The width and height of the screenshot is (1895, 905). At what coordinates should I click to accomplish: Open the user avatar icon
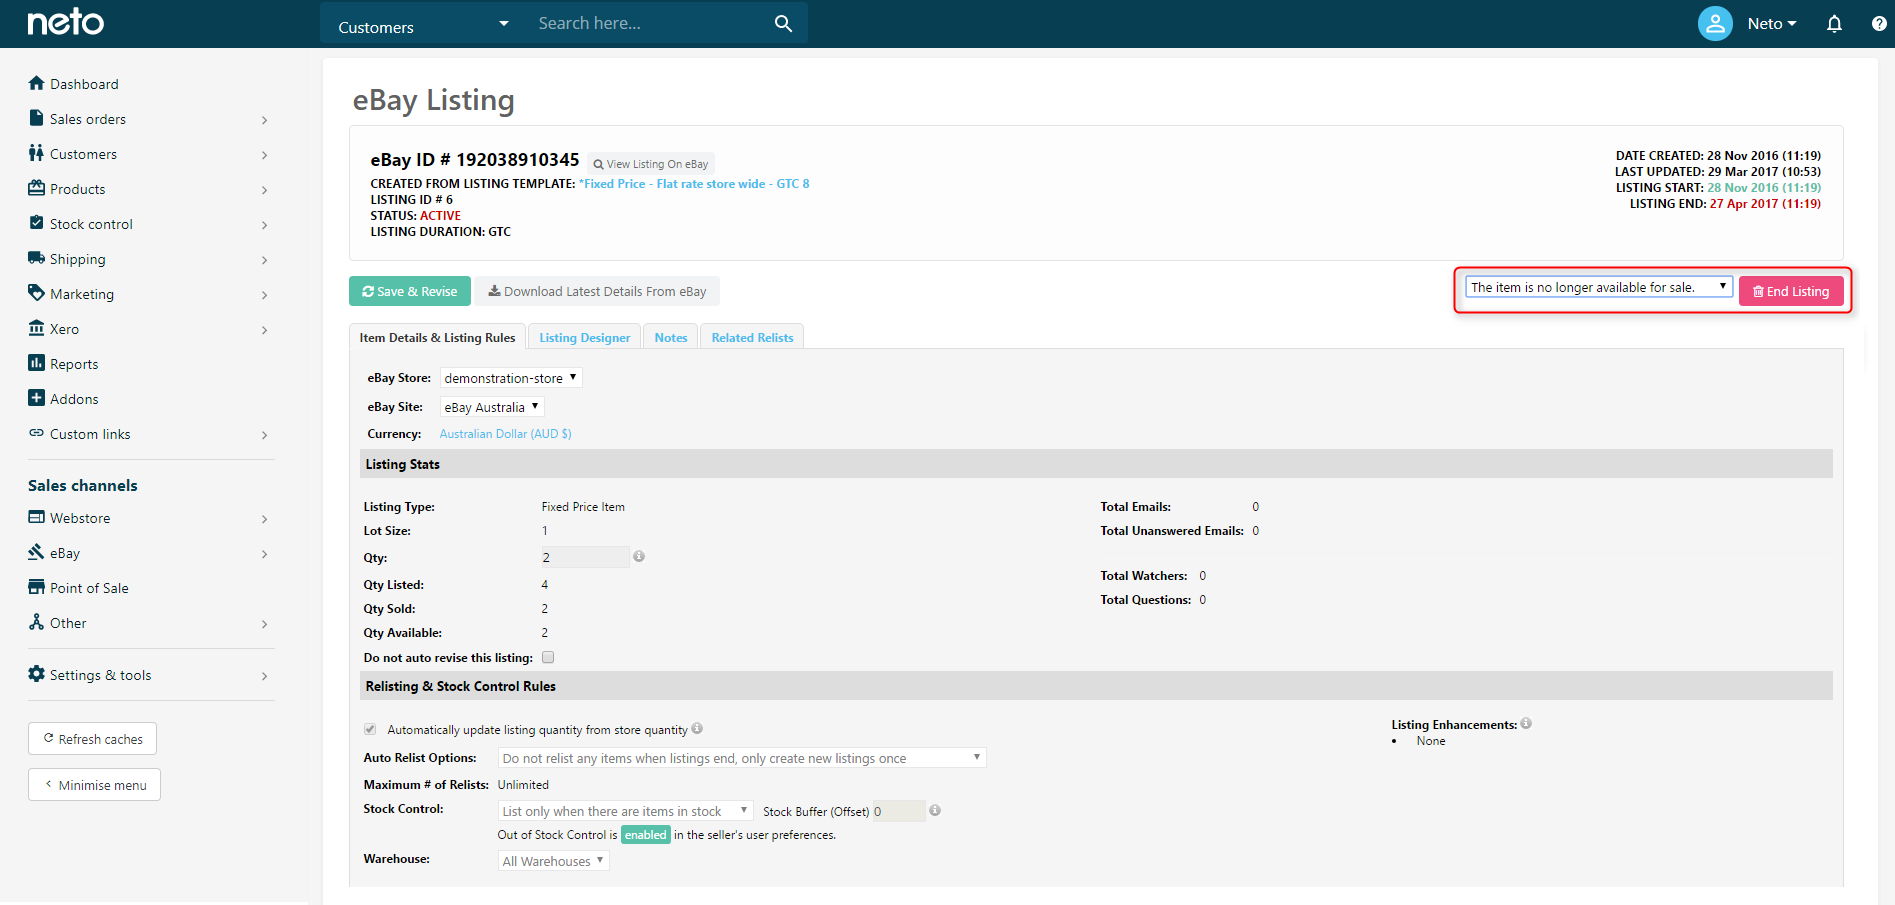1715,23
